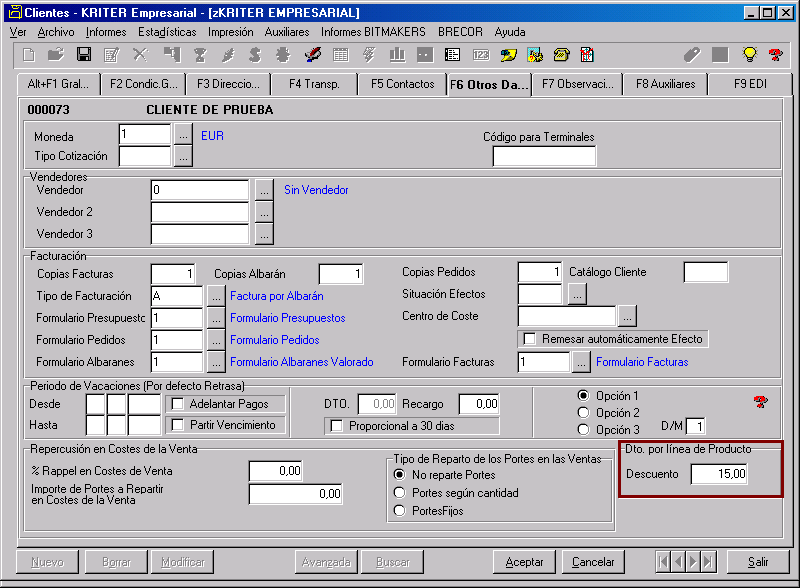Screen dimensions: 800x588
Task: Enable Remesar automáticamente Efecto checkbox
Action: tap(530, 339)
